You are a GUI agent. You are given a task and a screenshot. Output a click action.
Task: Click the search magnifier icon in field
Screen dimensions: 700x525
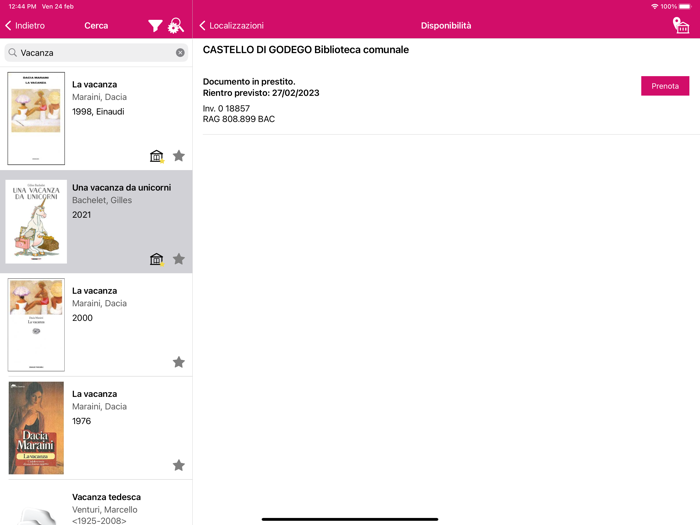pyautogui.click(x=13, y=53)
